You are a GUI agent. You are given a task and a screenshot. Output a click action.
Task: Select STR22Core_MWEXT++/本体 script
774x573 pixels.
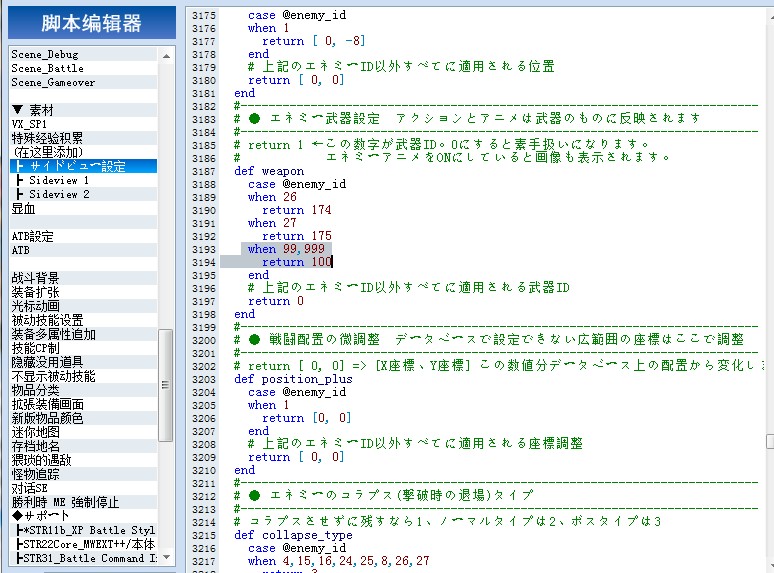pyautogui.click(x=83, y=544)
